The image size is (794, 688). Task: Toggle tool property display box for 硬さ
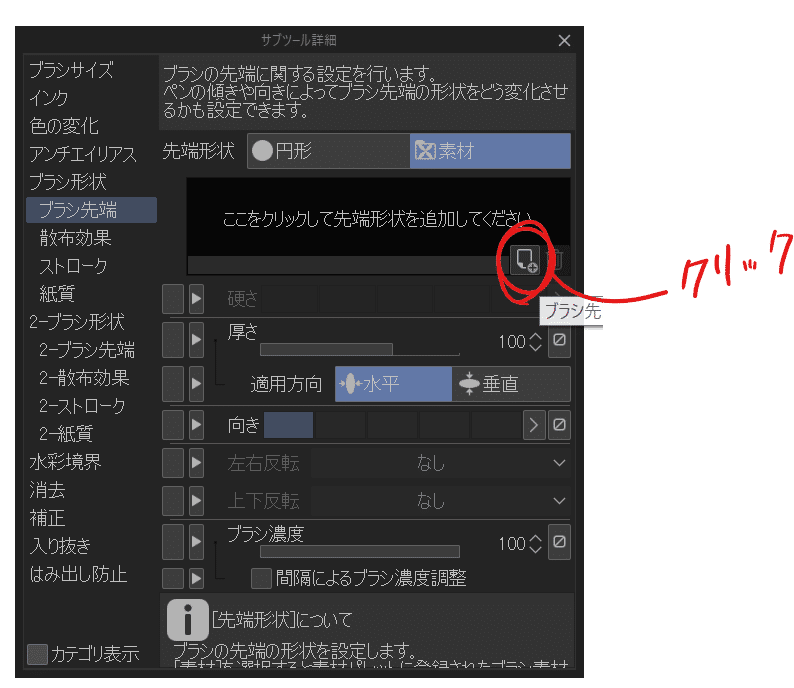point(173,299)
